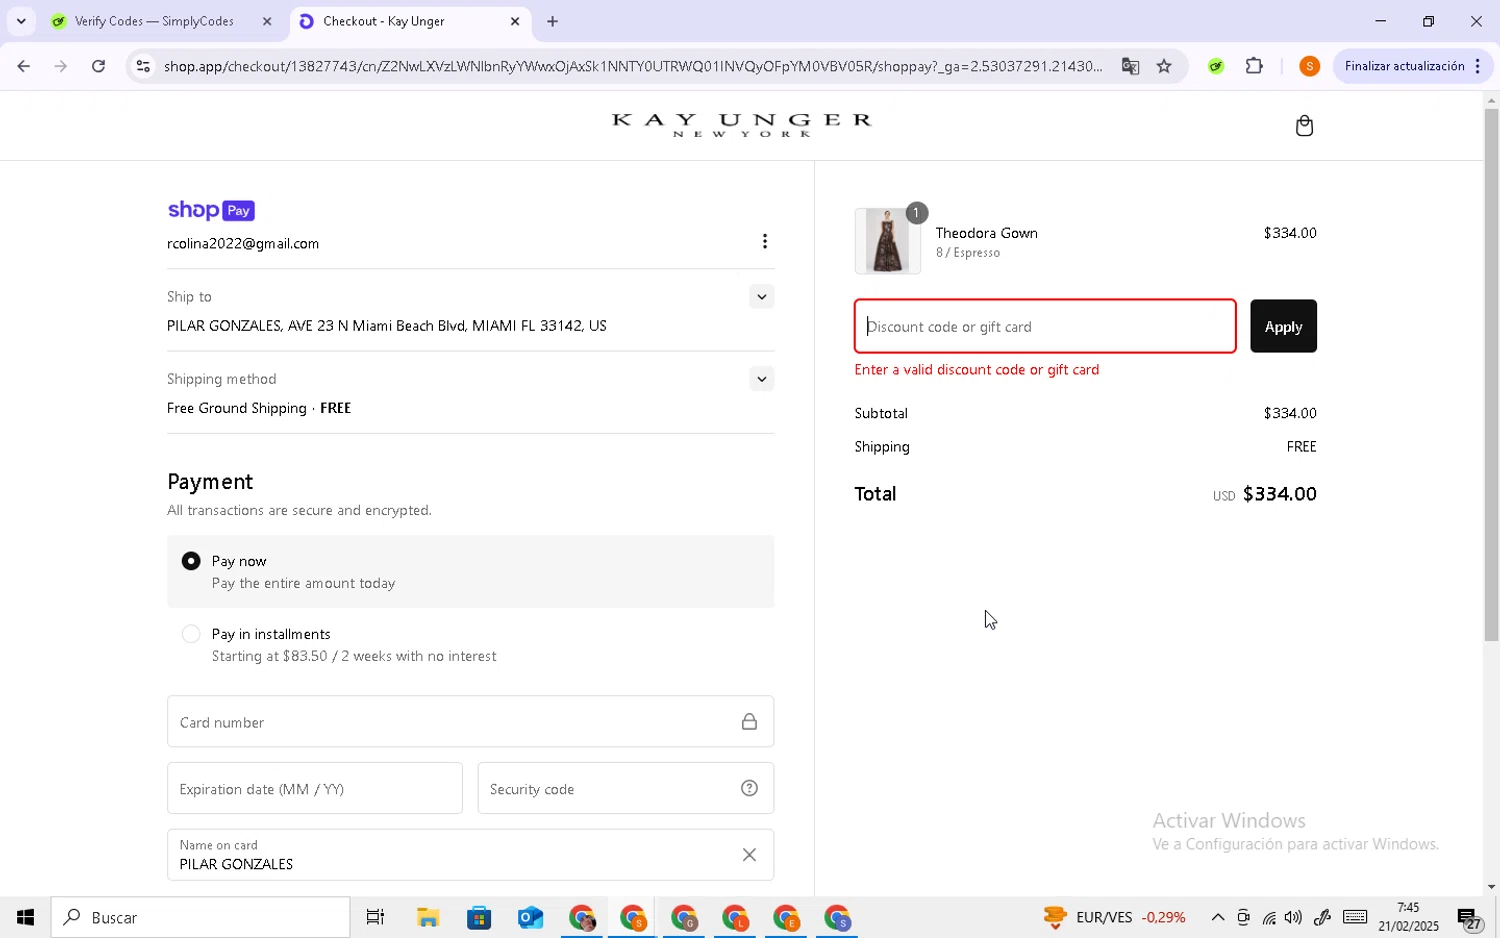Click the Name on card field
This screenshot has height=938, width=1500.
coord(470,855)
